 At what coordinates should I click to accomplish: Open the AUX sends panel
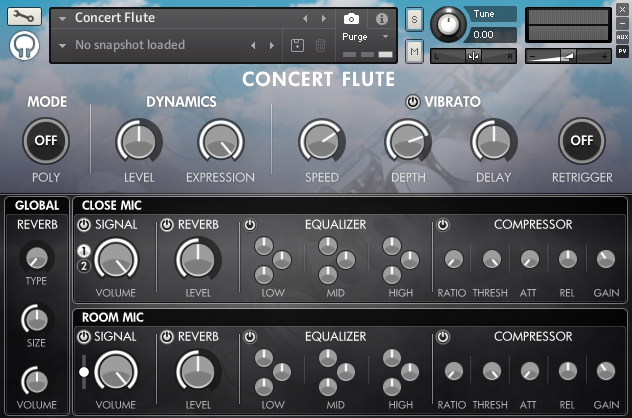[622, 37]
